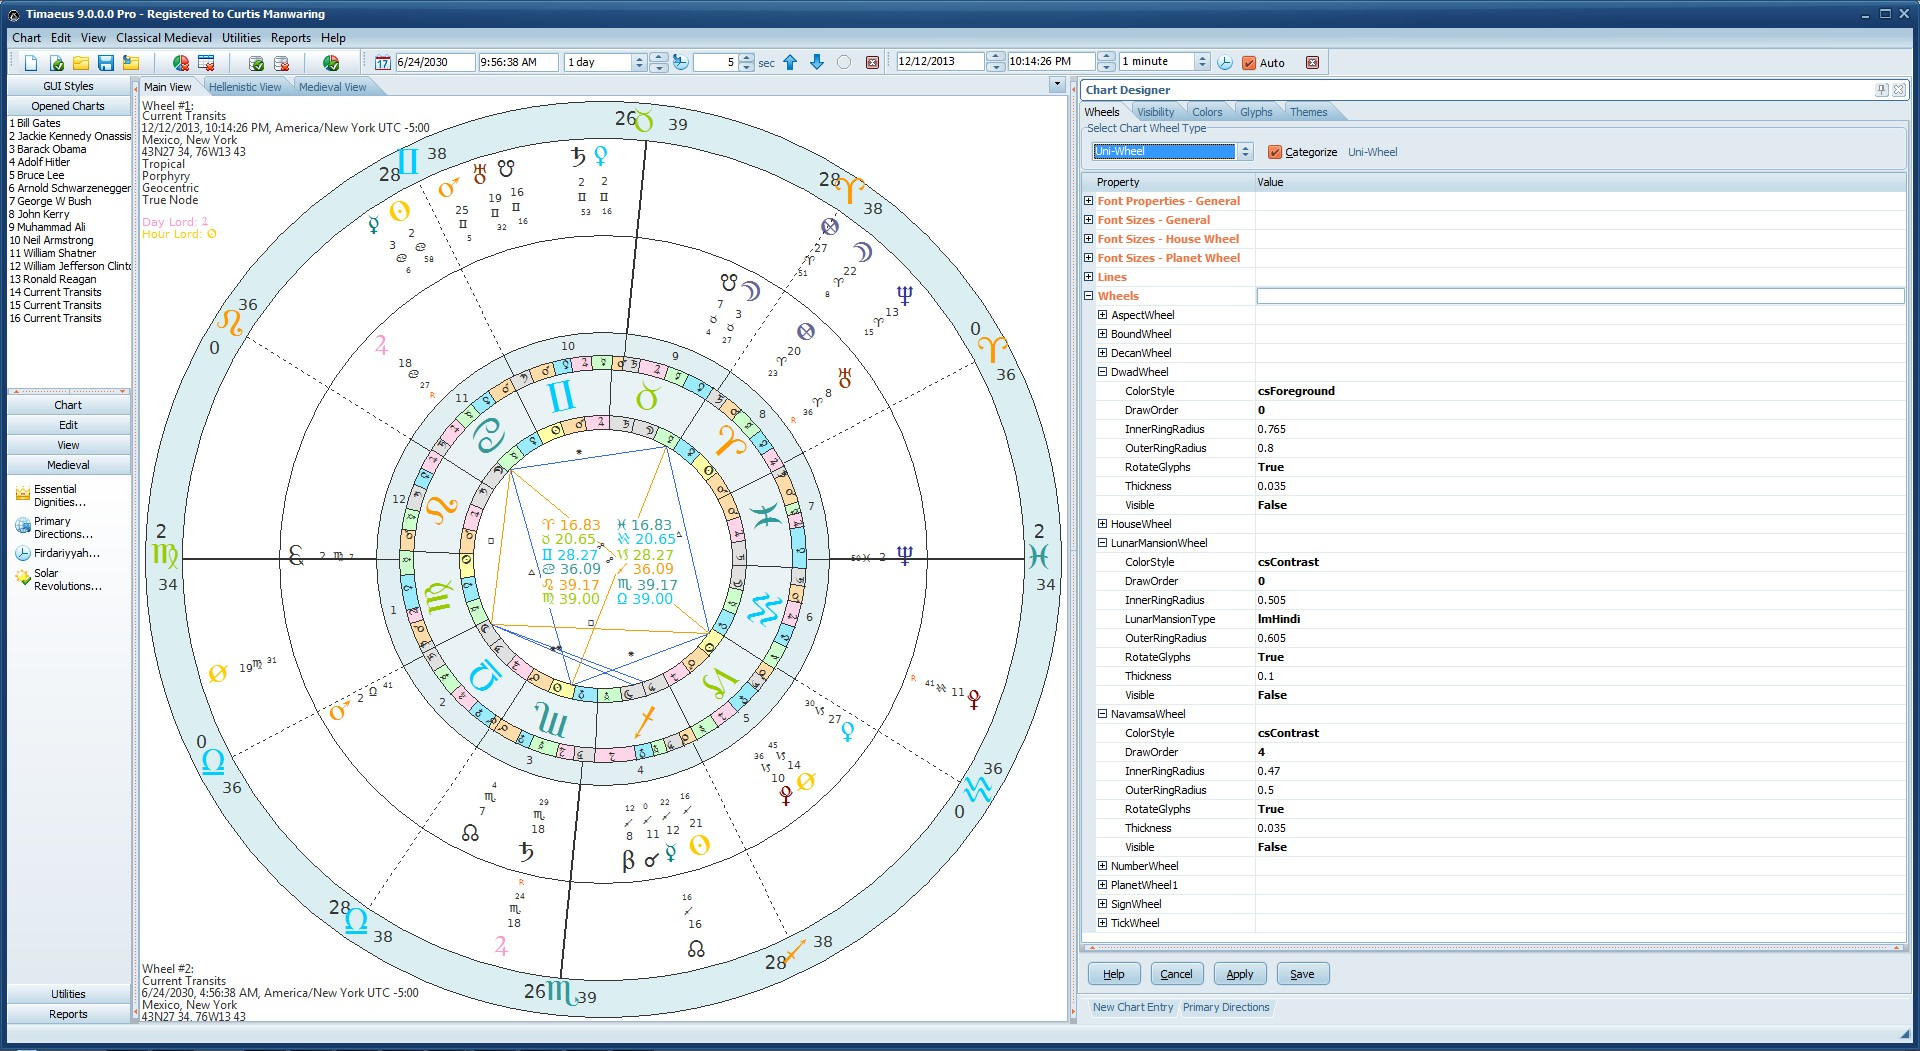Click the animation clock icon before seconds field
The width and height of the screenshot is (1920, 1051).
coord(681,62)
